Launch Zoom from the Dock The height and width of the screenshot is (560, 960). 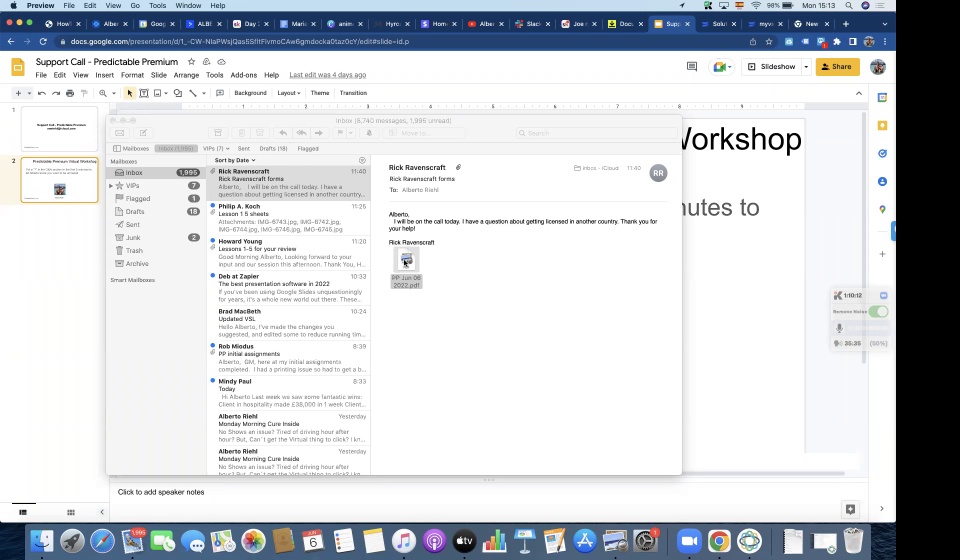click(689, 541)
